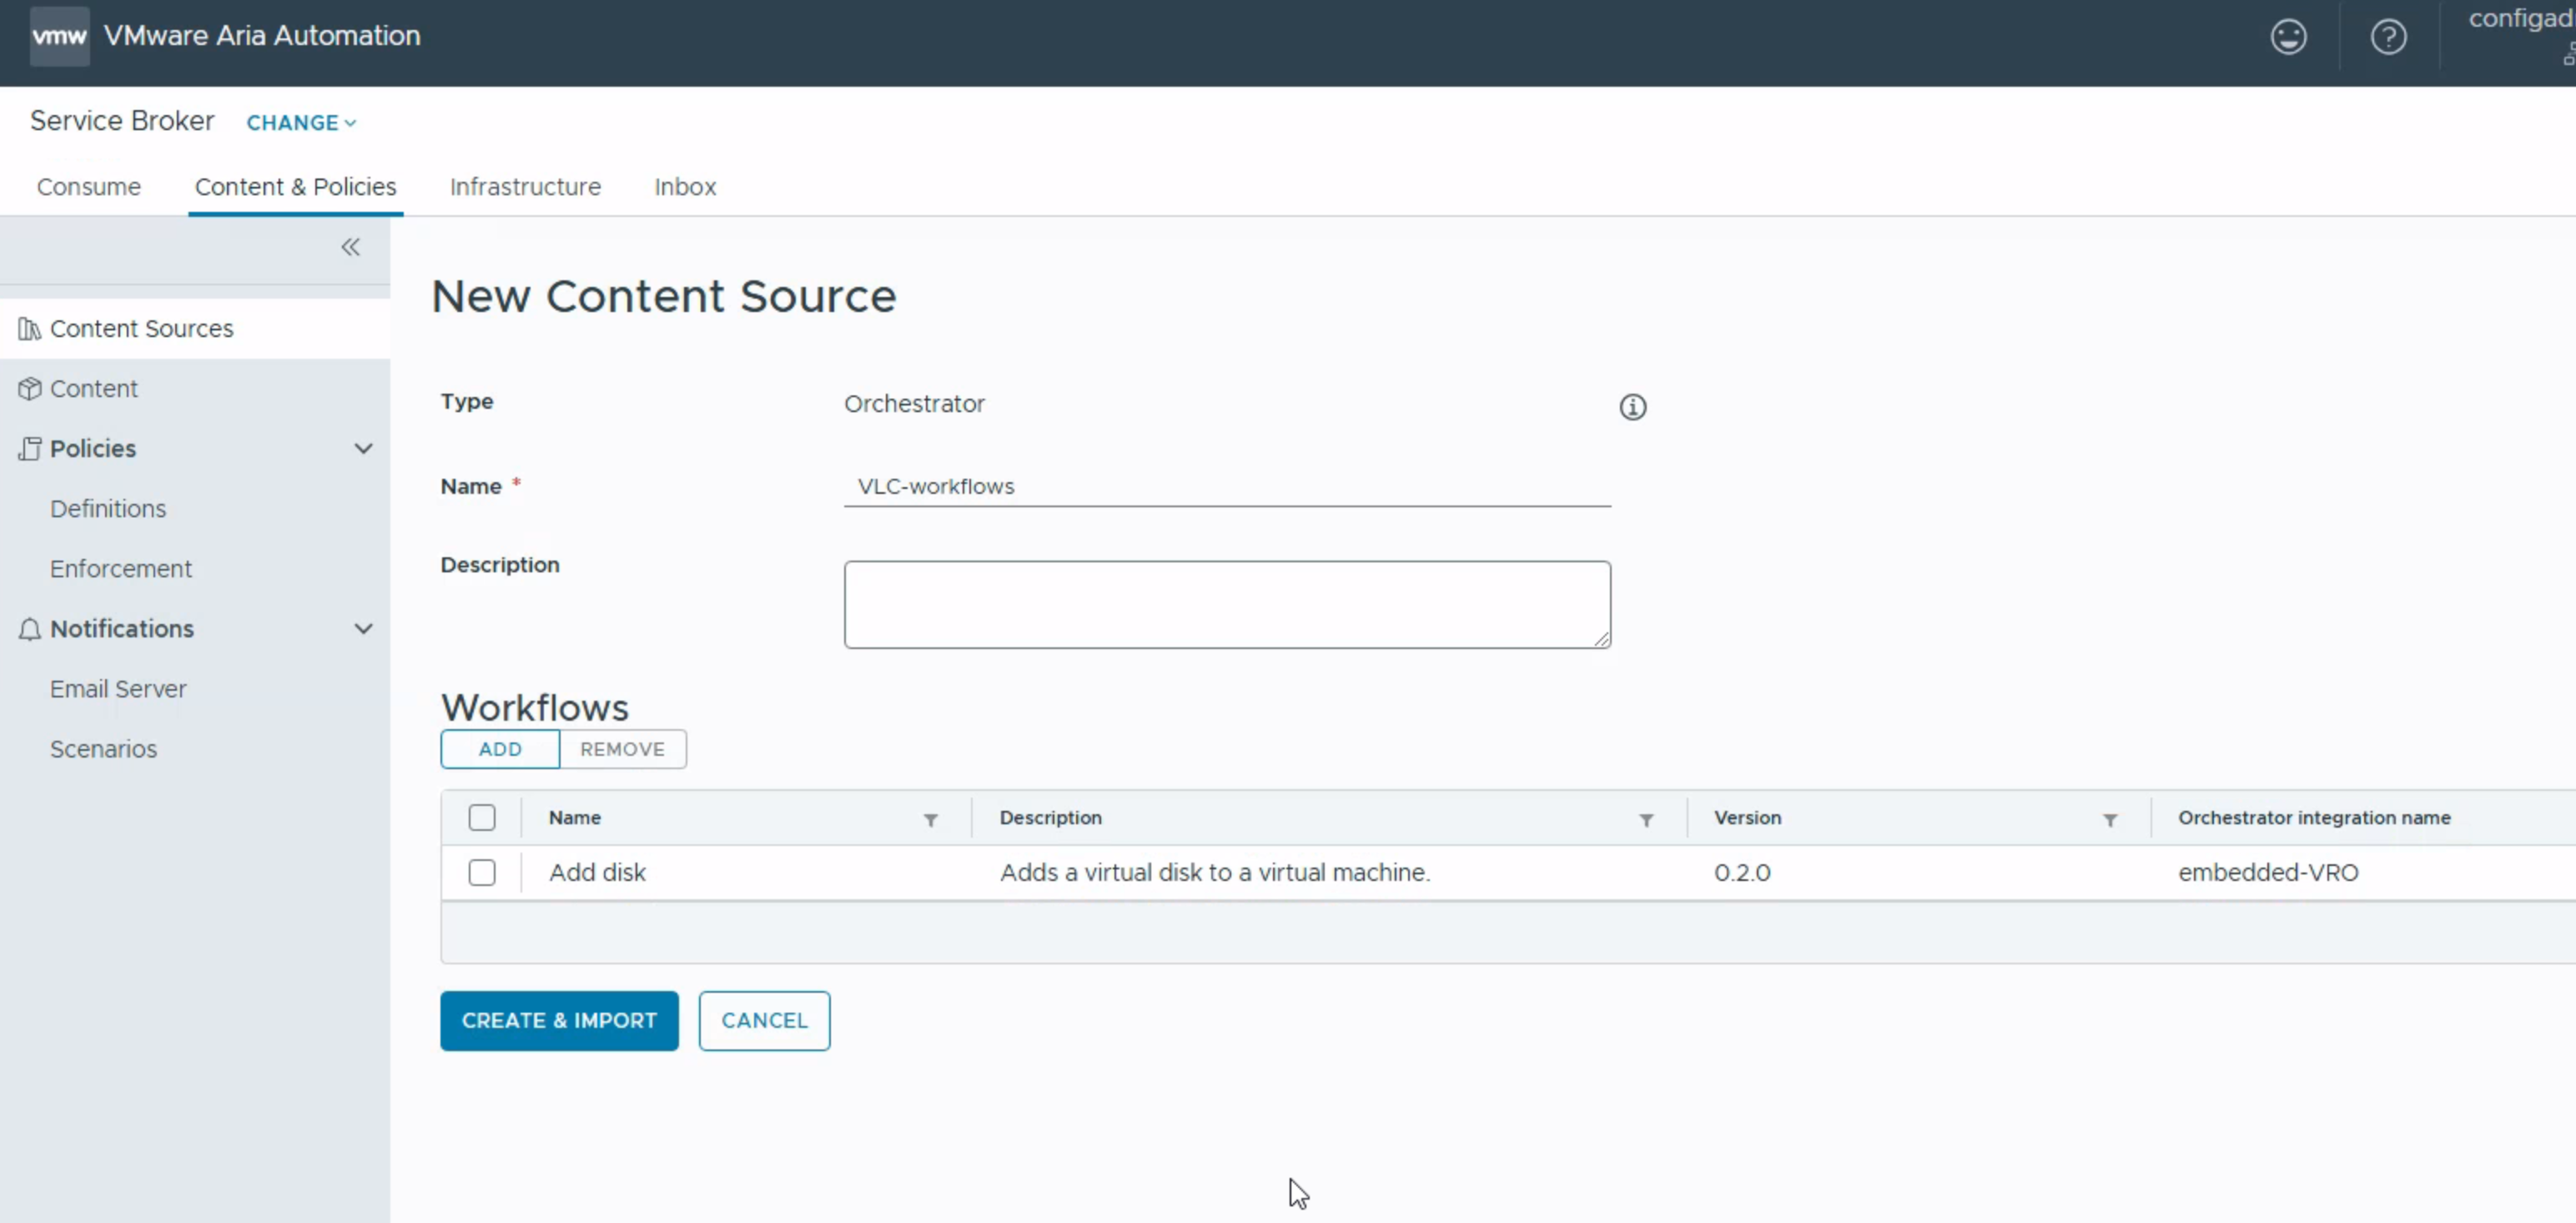2576x1223 pixels.
Task: Collapse the sidebar with double chevron
Action: click(x=350, y=247)
